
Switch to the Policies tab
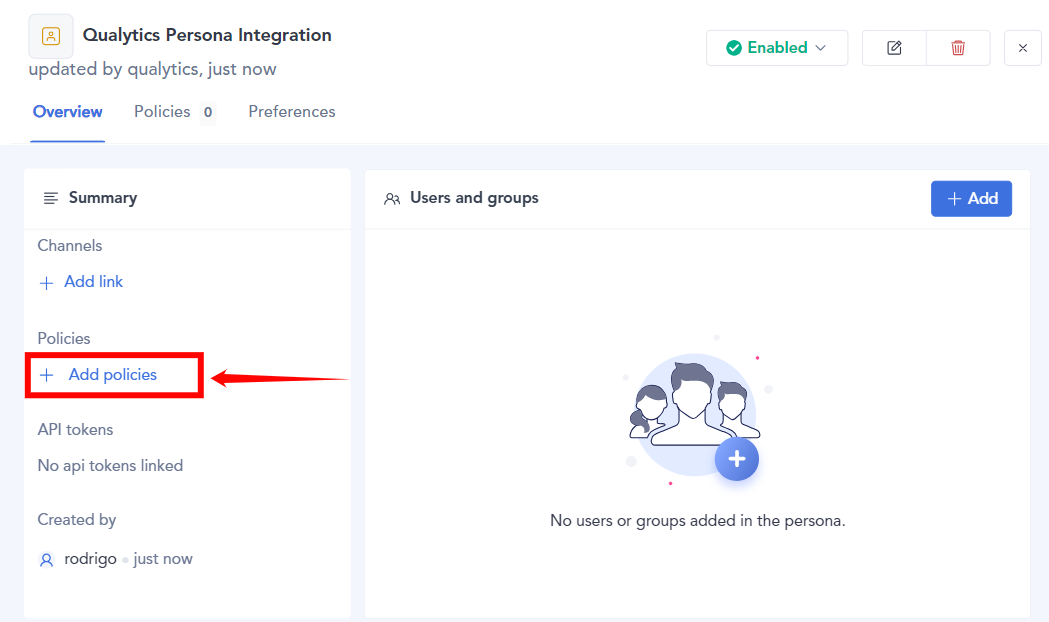click(x=162, y=112)
